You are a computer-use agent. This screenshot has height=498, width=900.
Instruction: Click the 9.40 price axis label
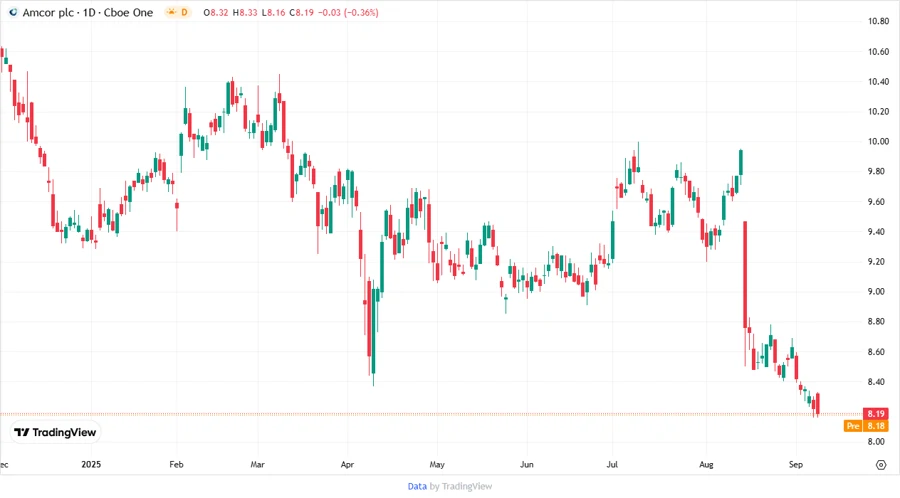878,232
